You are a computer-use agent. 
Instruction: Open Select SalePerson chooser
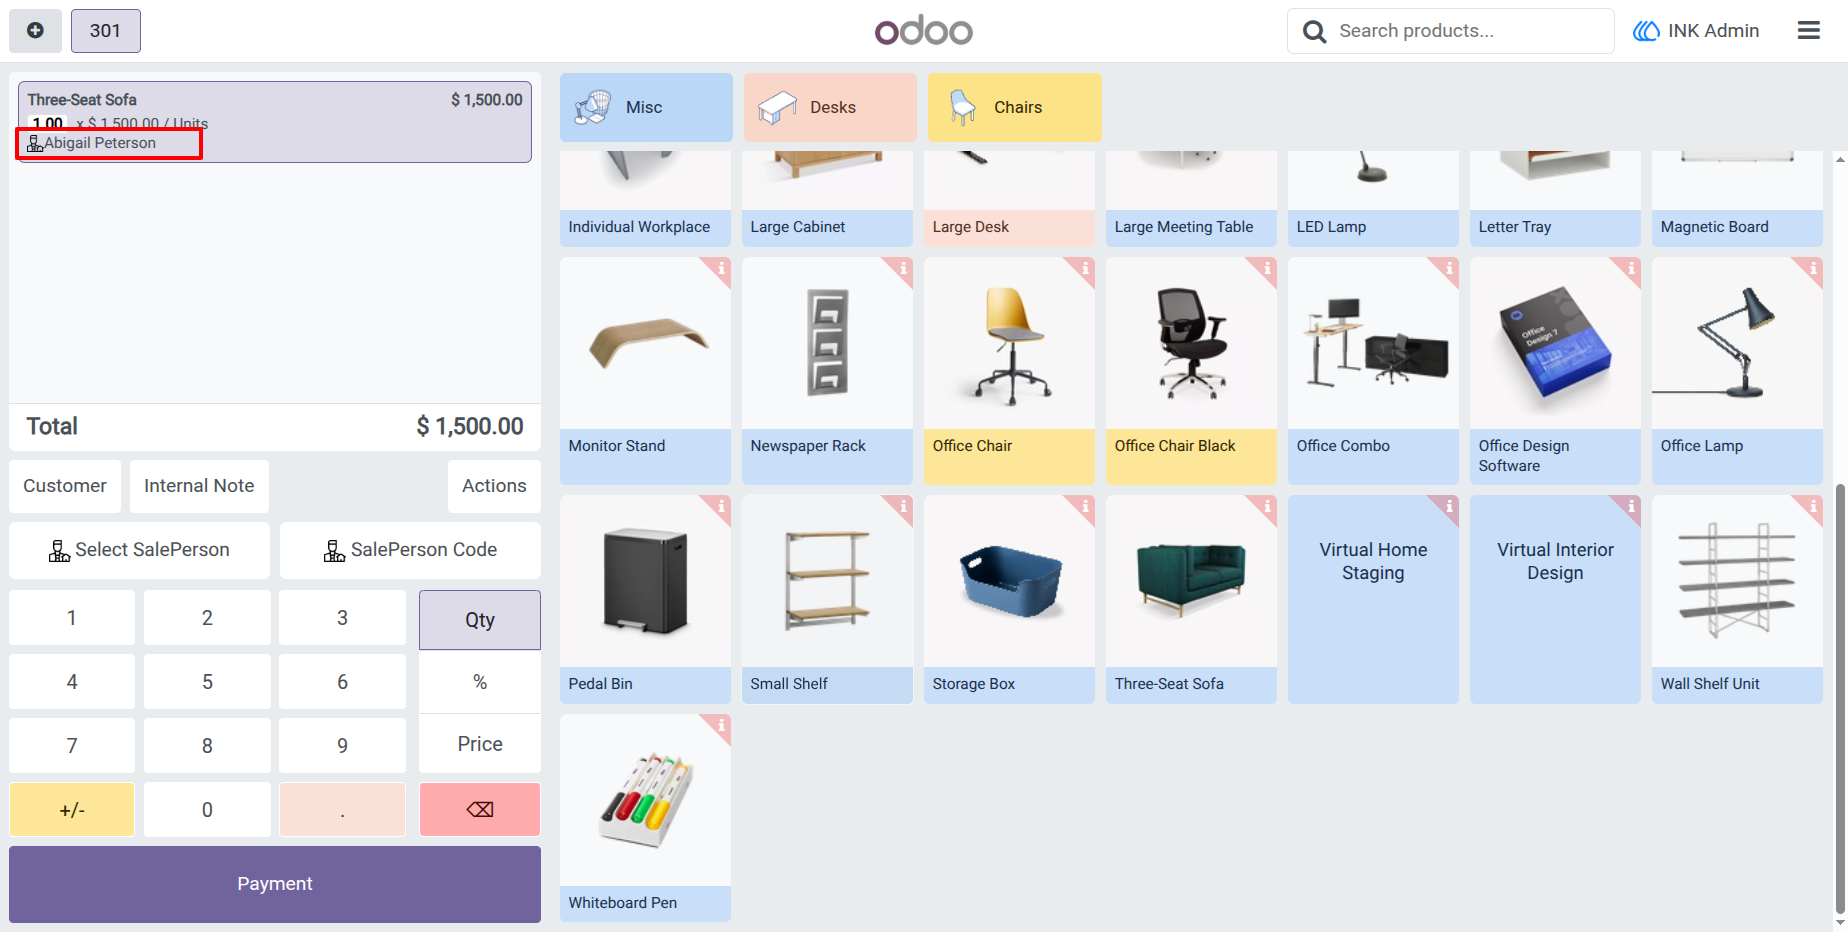pyautogui.click(x=139, y=550)
